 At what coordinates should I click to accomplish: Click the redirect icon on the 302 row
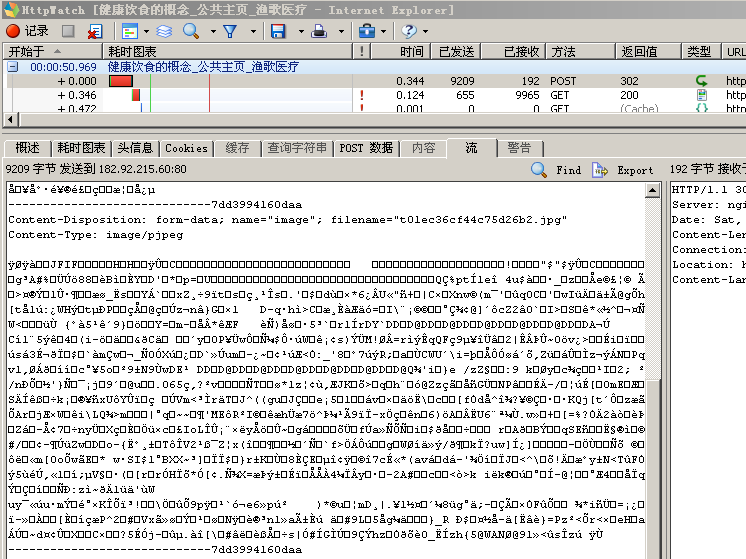click(702, 81)
